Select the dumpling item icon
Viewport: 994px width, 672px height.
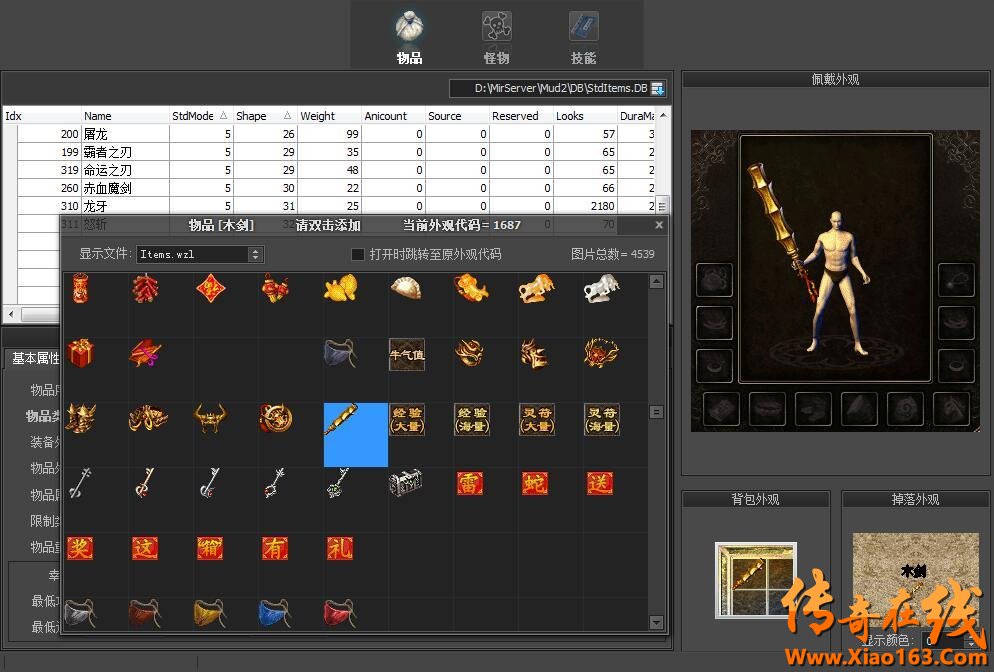pos(406,288)
